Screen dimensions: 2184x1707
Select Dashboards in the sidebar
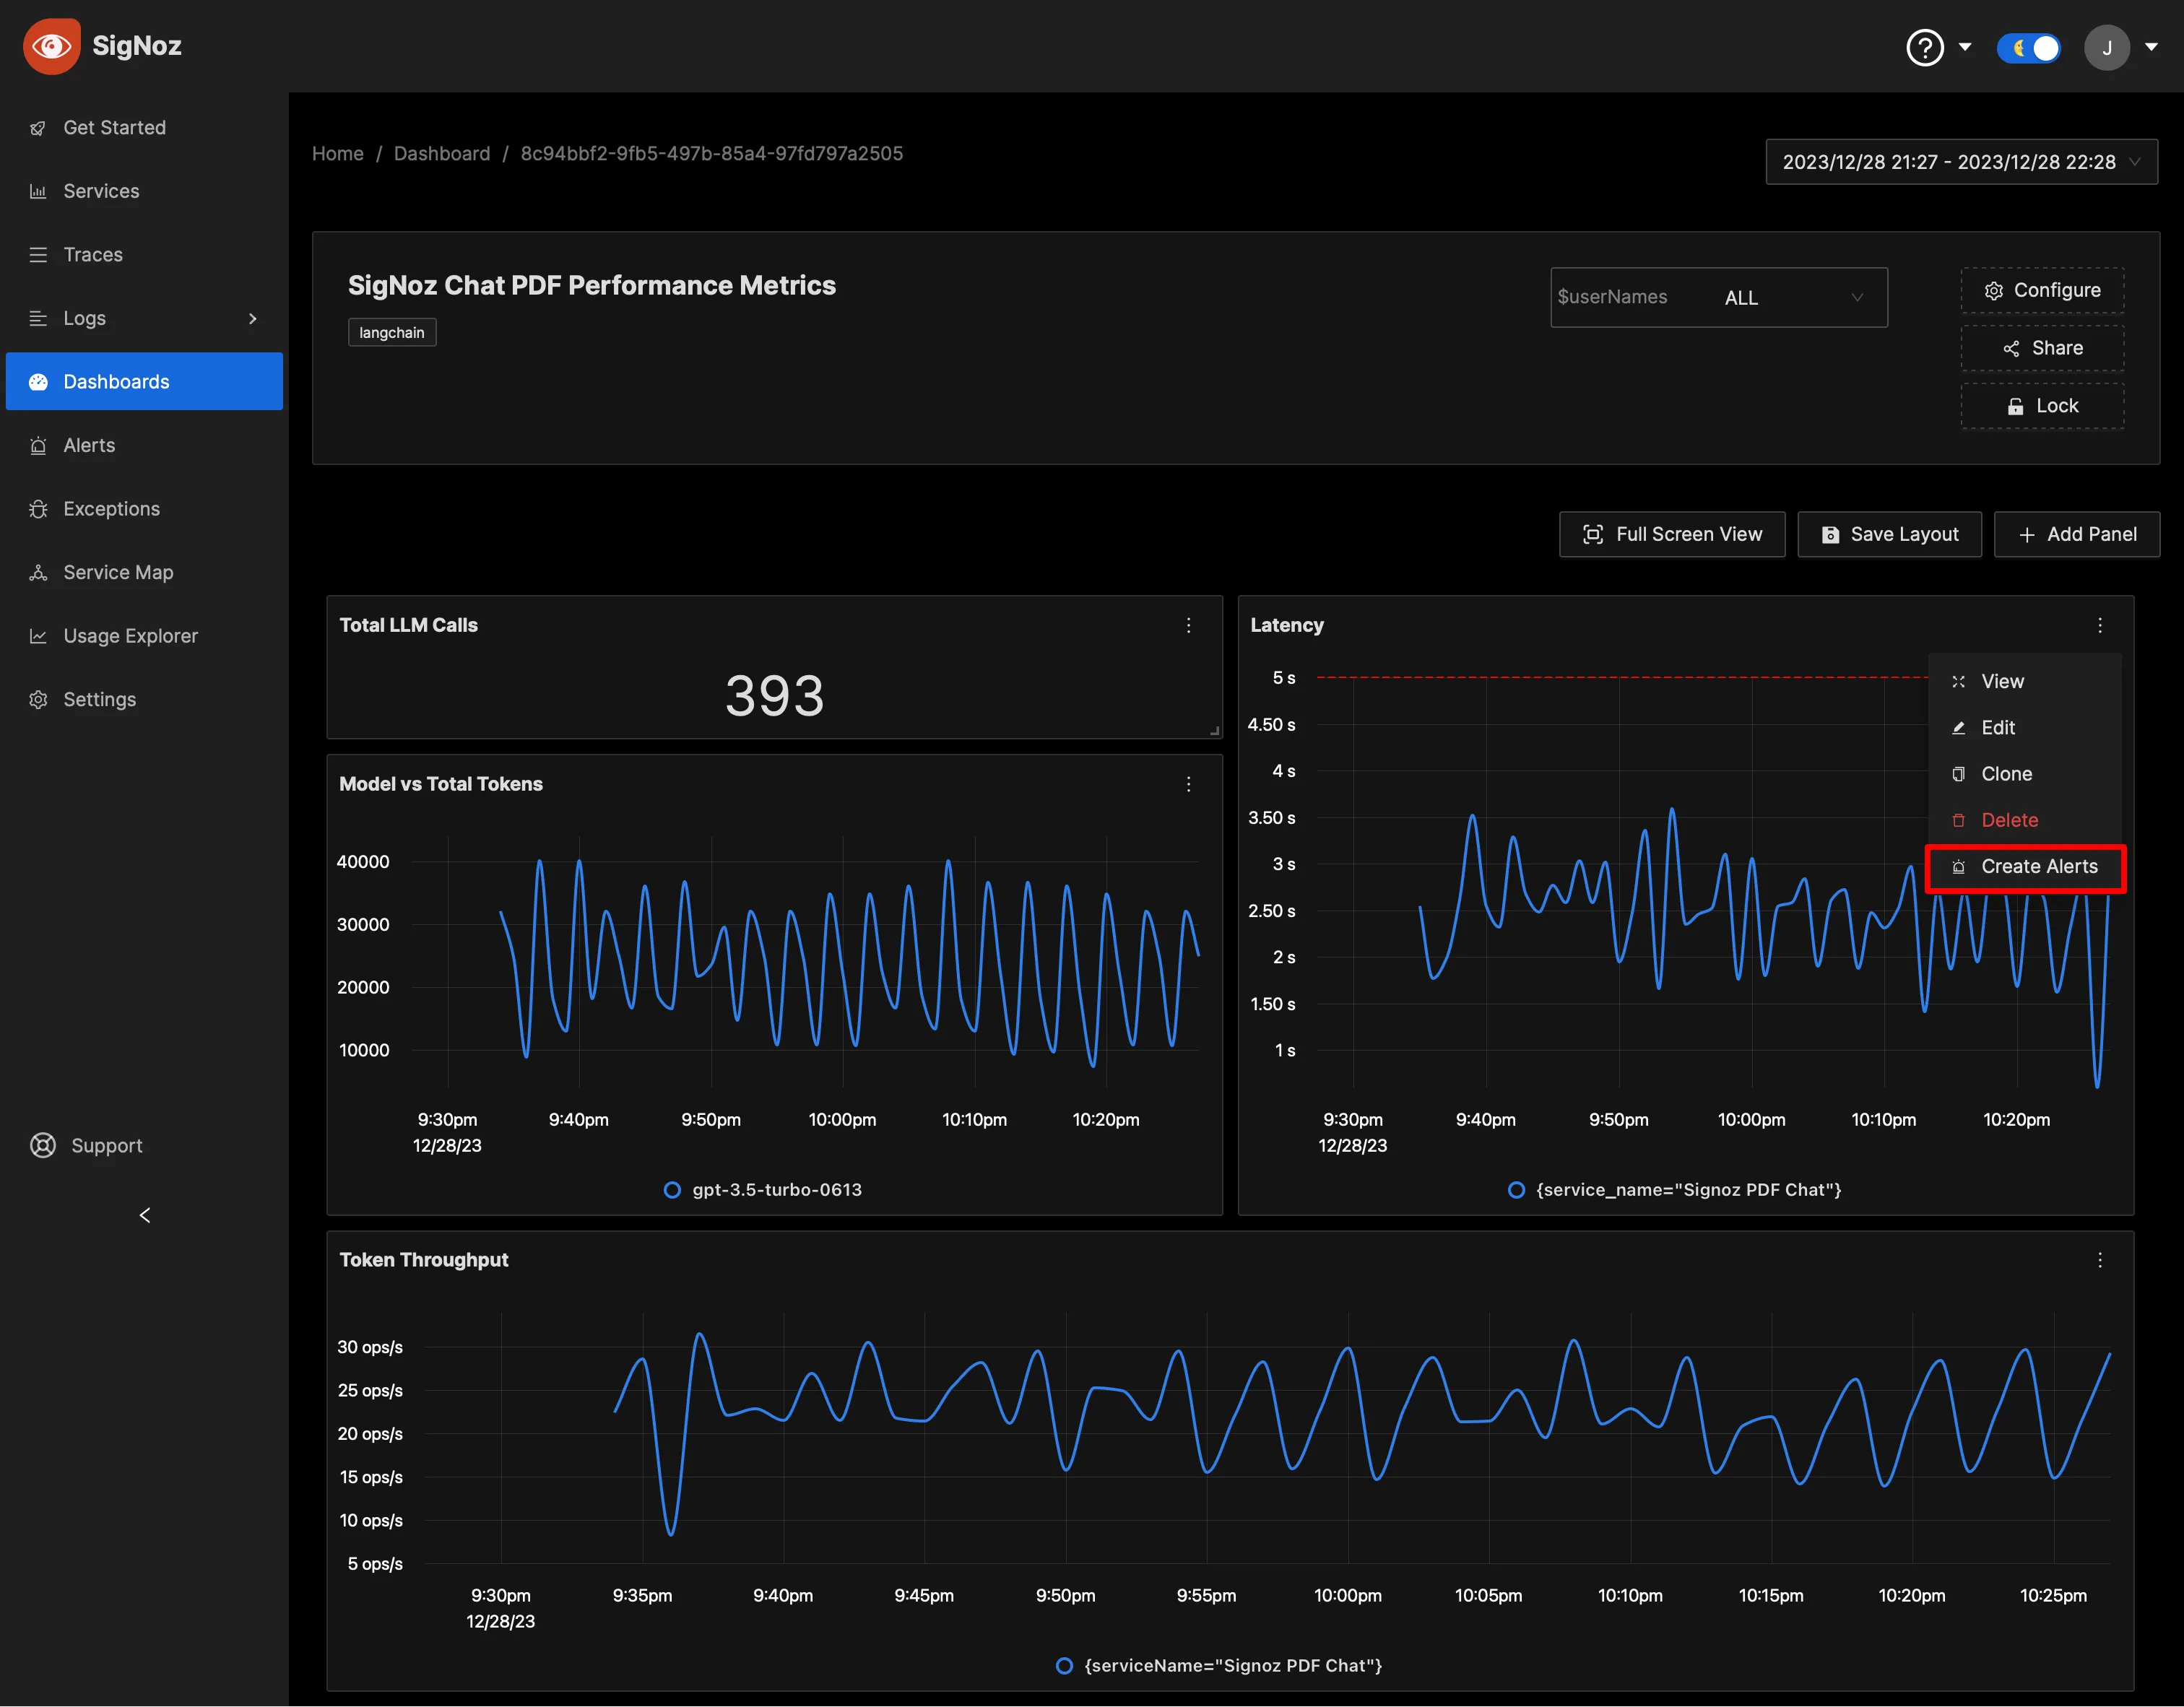[x=144, y=382]
